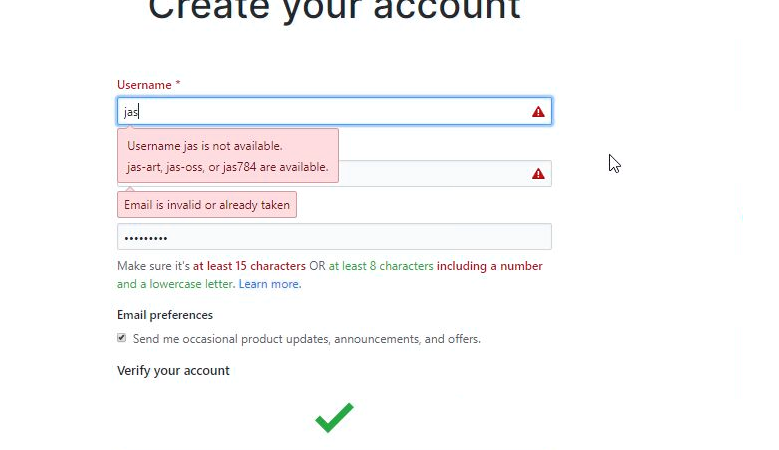Click the 'Verify your account' heading
Screen dimensions: 779x450
pyautogui.click(x=173, y=370)
